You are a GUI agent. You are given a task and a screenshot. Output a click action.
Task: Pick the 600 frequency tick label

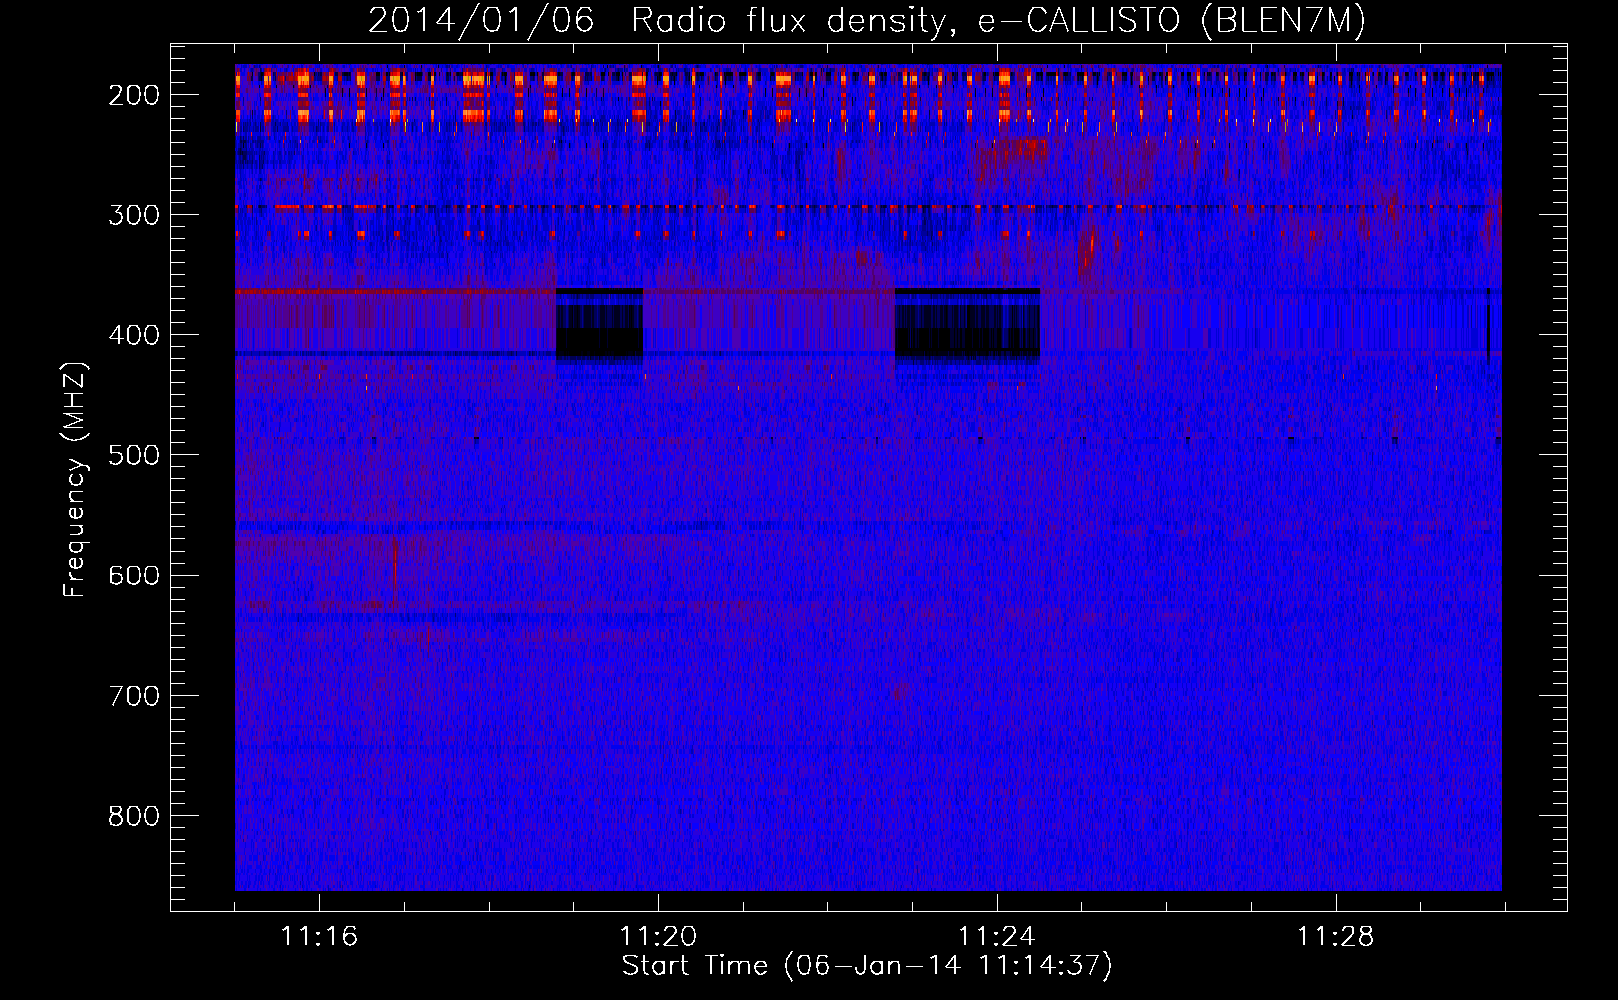tap(134, 575)
